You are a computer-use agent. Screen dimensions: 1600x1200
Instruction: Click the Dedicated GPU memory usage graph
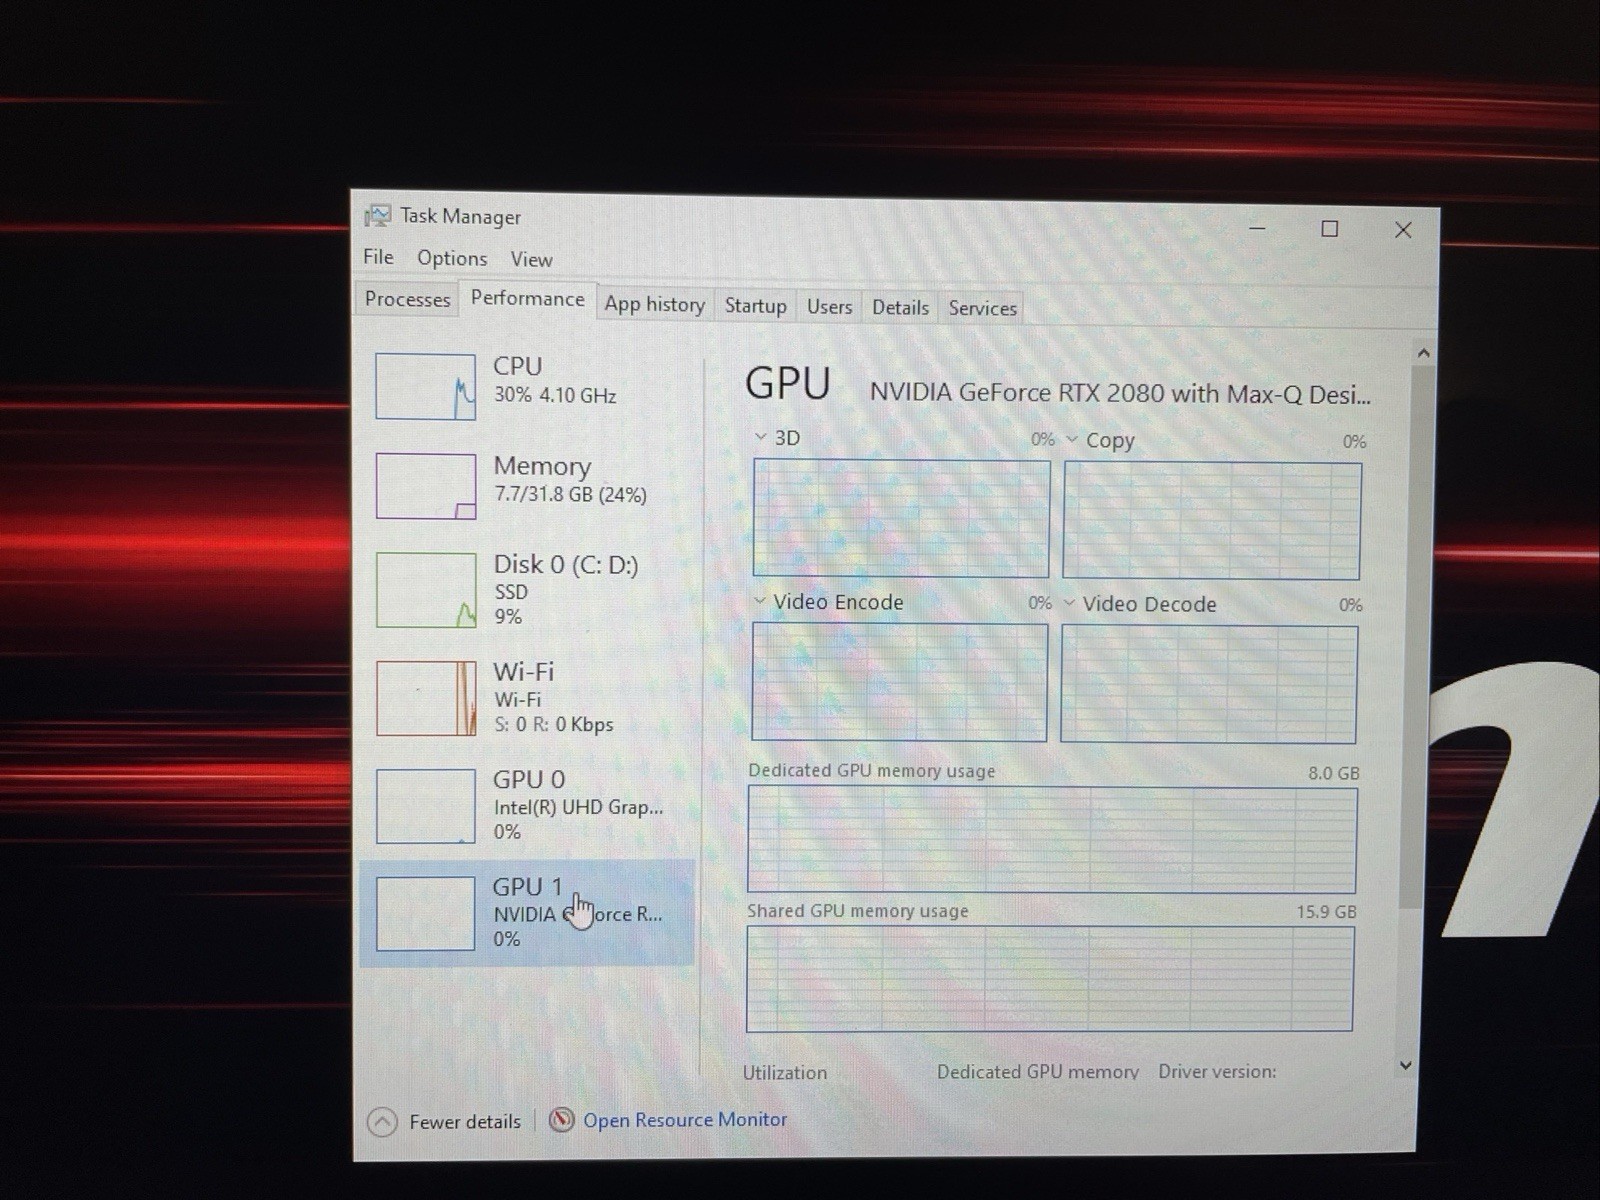1052,840
